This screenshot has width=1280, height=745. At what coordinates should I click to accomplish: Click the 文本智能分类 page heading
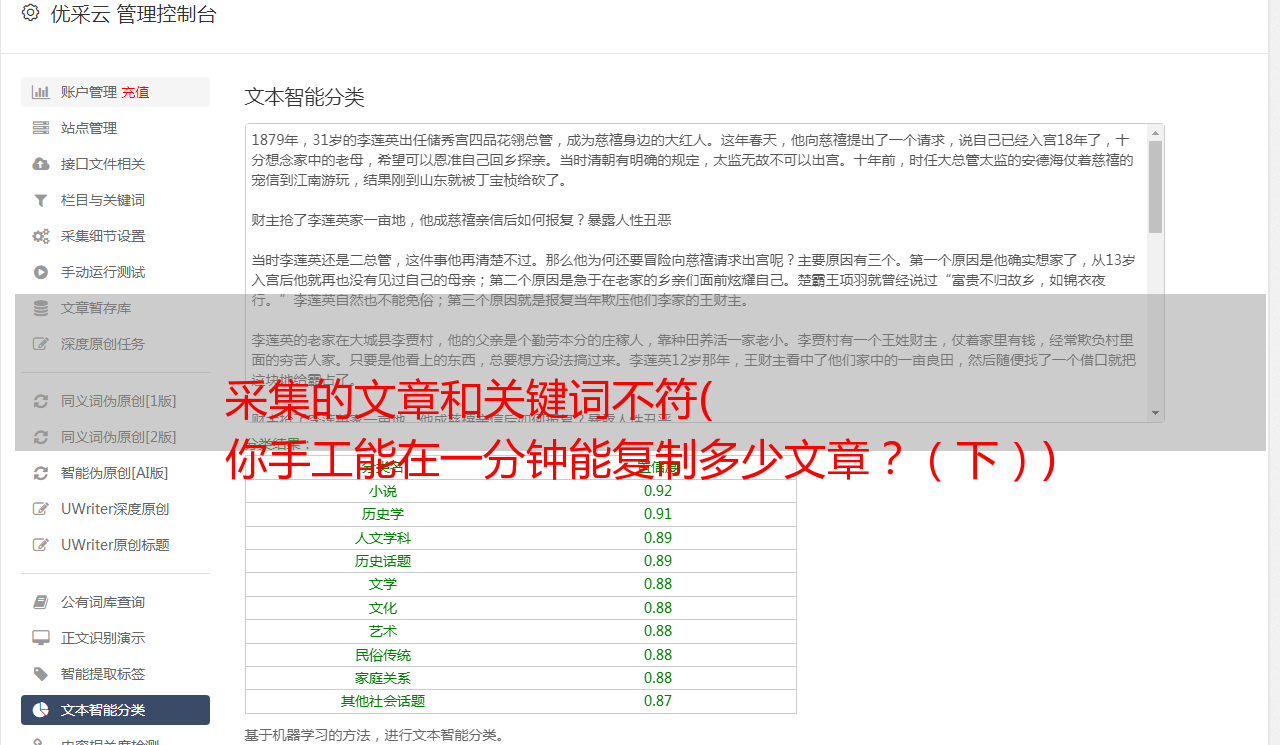point(305,97)
